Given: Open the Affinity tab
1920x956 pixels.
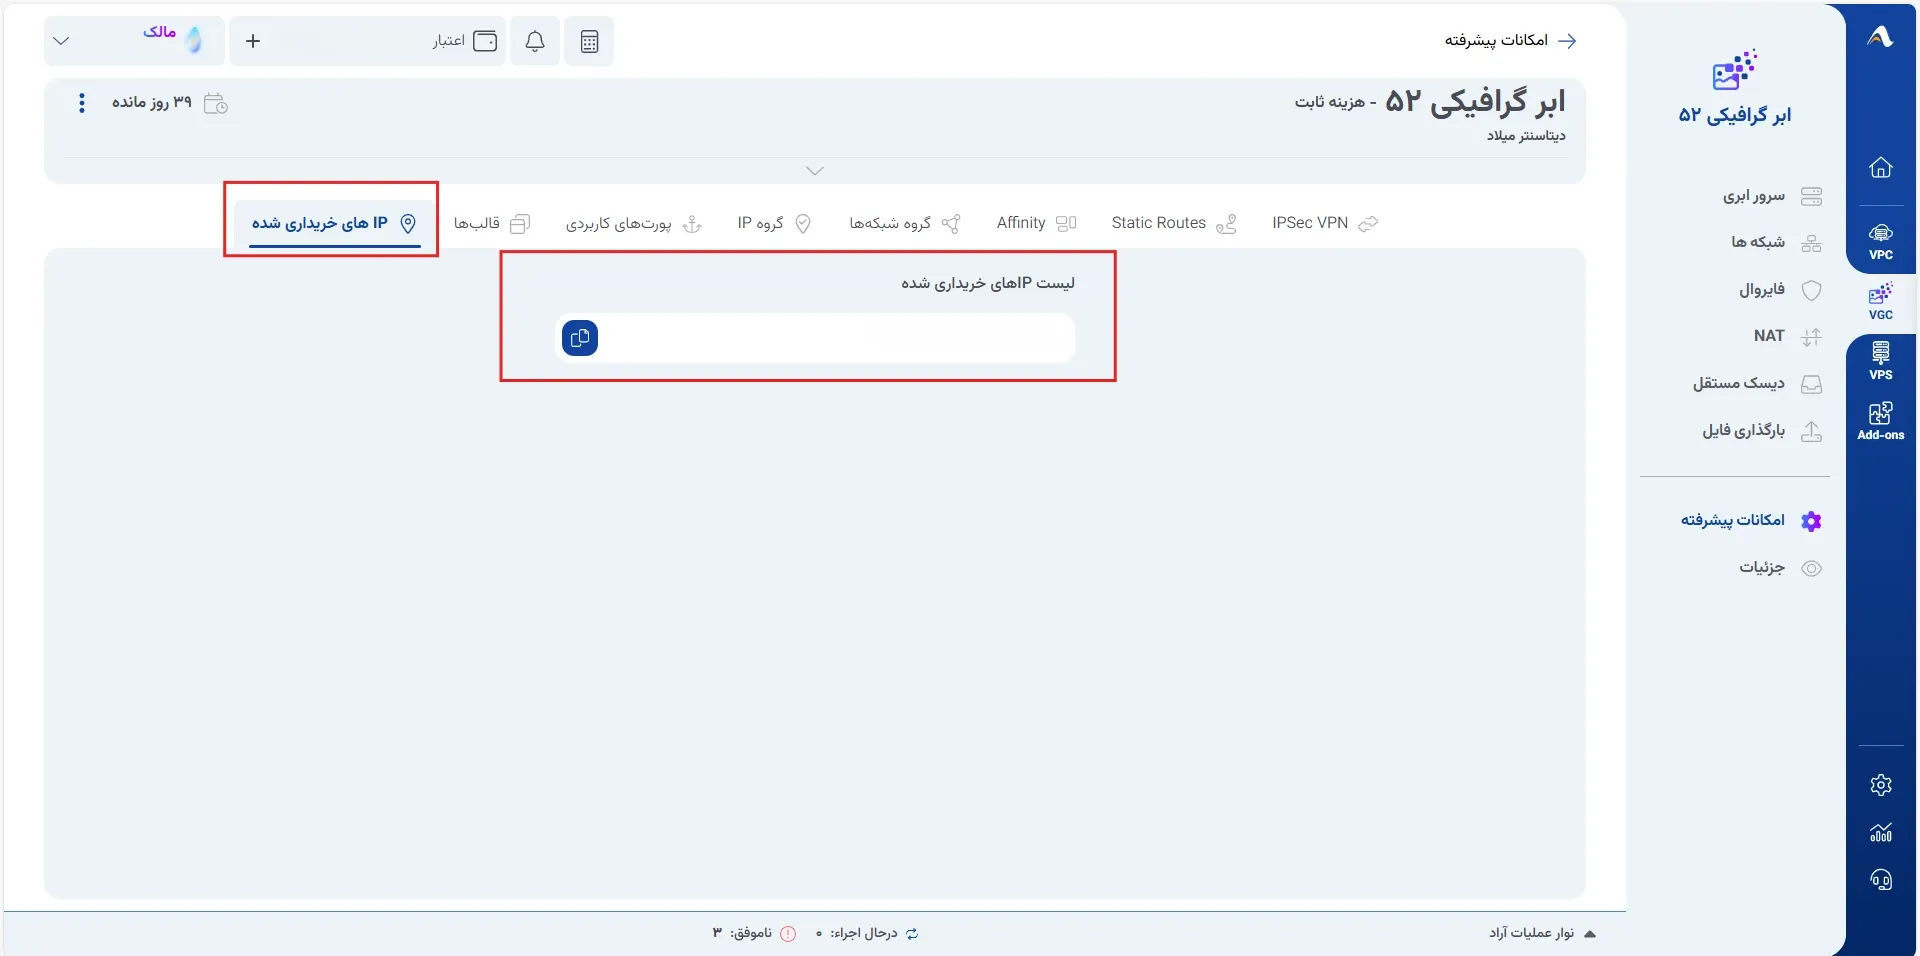Looking at the screenshot, I should 1036,223.
